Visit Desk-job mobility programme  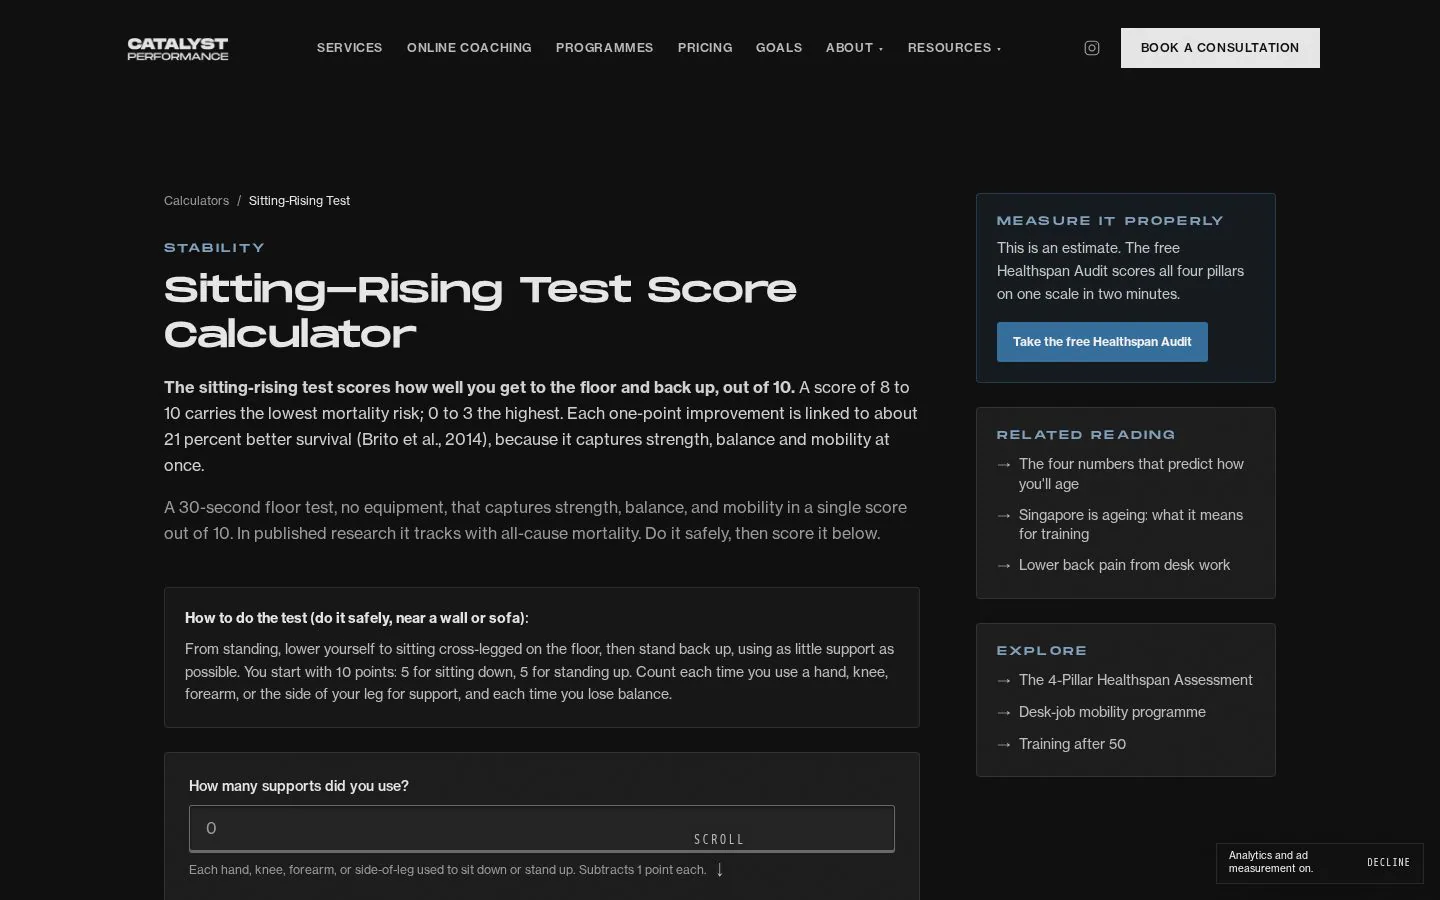pyautogui.click(x=1112, y=712)
